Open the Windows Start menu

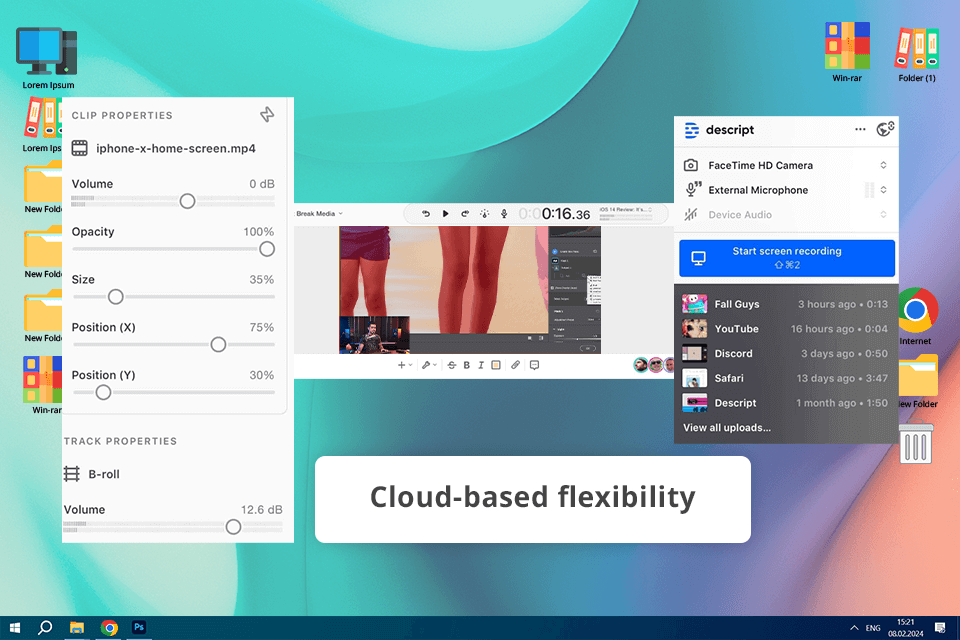pyautogui.click(x=15, y=628)
